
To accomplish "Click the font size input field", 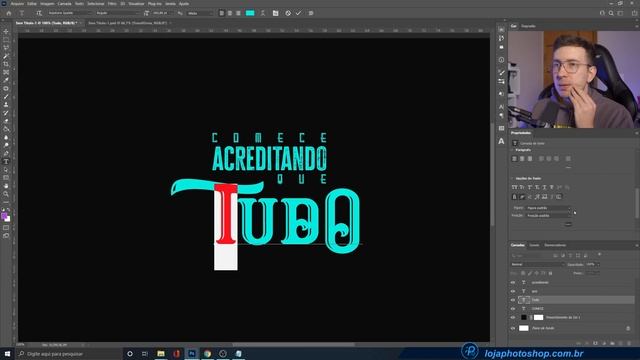I will pos(162,13).
